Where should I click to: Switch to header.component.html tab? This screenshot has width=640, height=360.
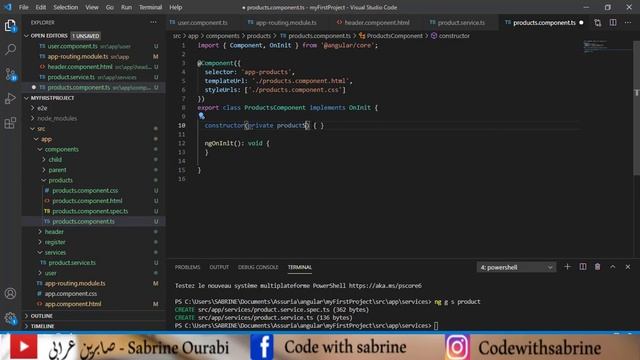pyautogui.click(x=376, y=23)
